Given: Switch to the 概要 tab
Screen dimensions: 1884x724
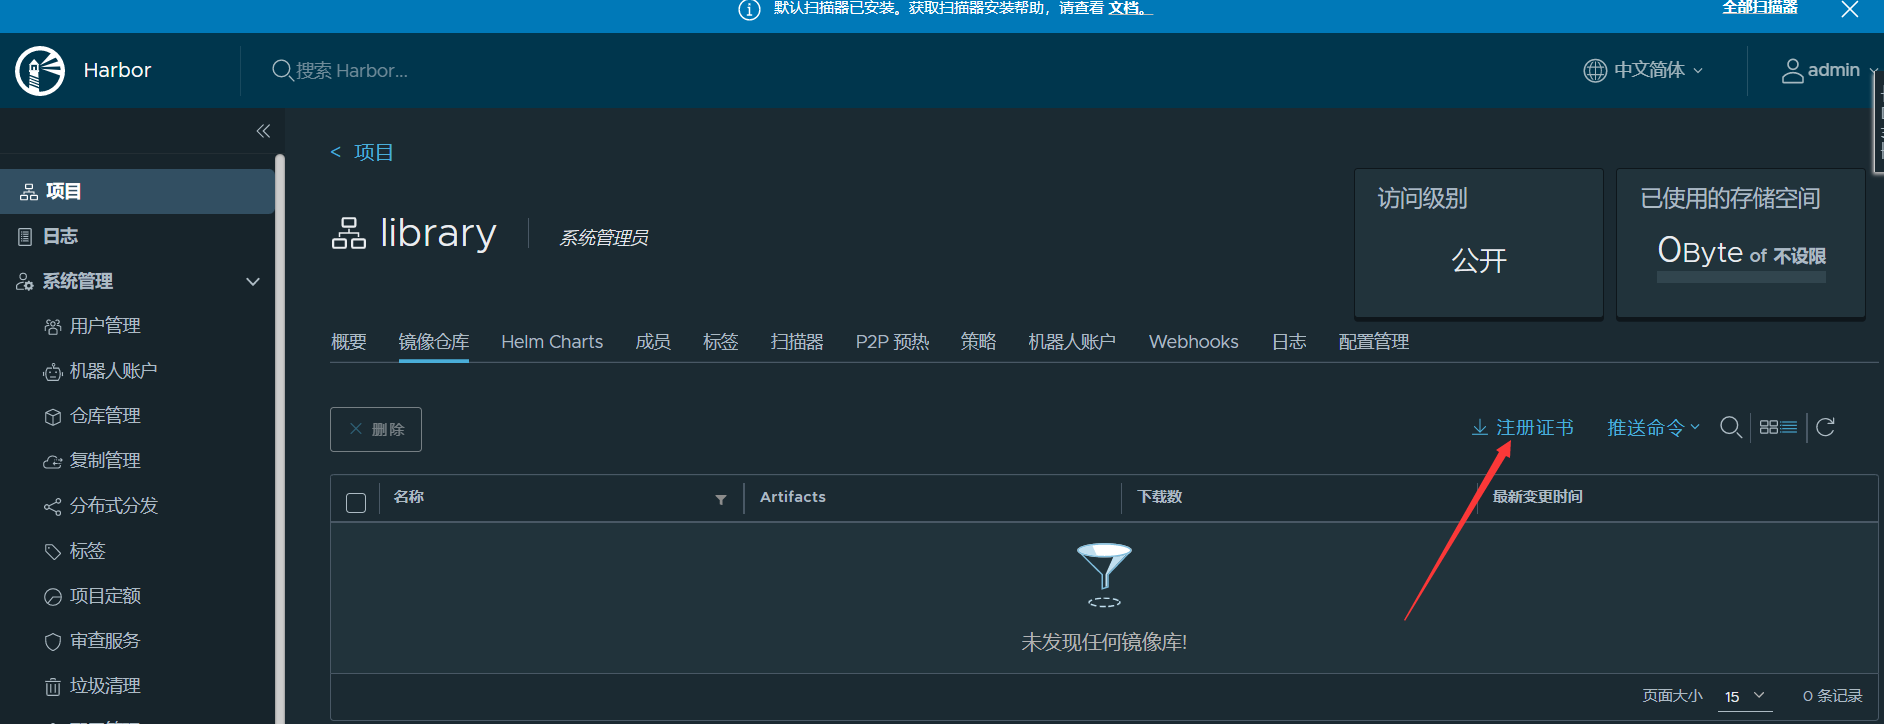Looking at the screenshot, I should [349, 342].
